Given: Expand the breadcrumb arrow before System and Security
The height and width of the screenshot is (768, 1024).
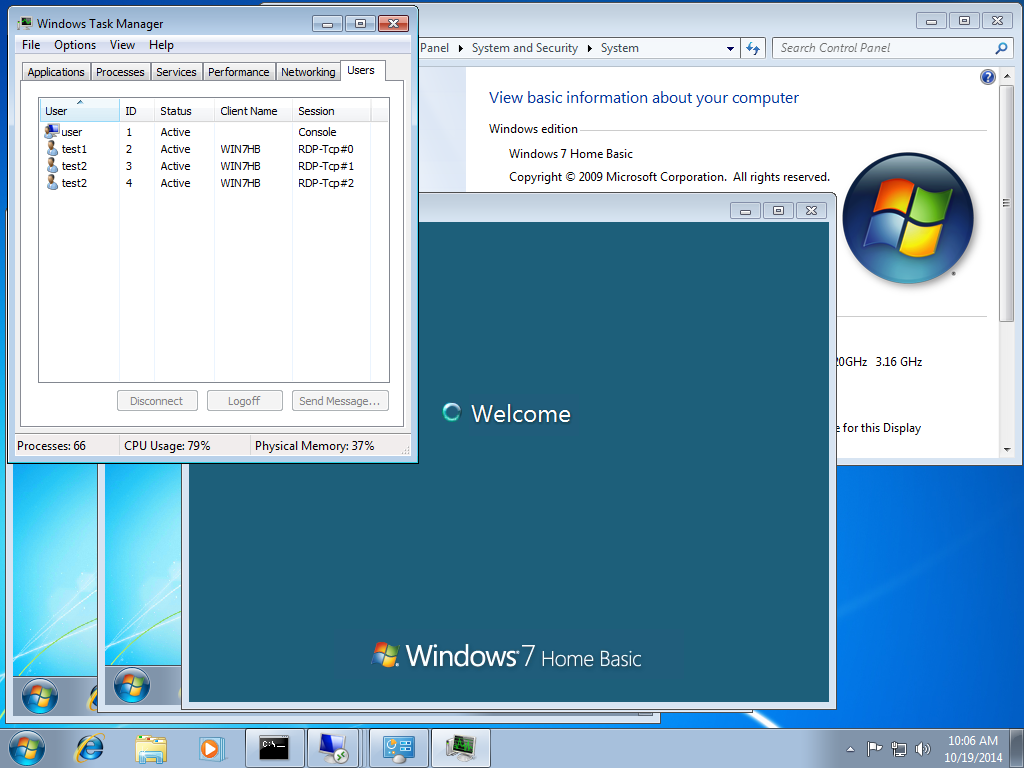Looking at the screenshot, I should 460,48.
